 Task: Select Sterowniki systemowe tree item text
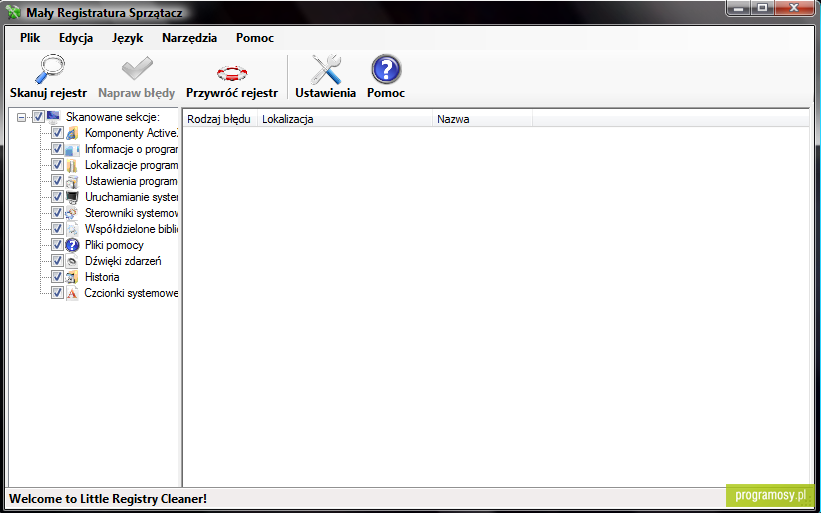pyautogui.click(x=131, y=213)
